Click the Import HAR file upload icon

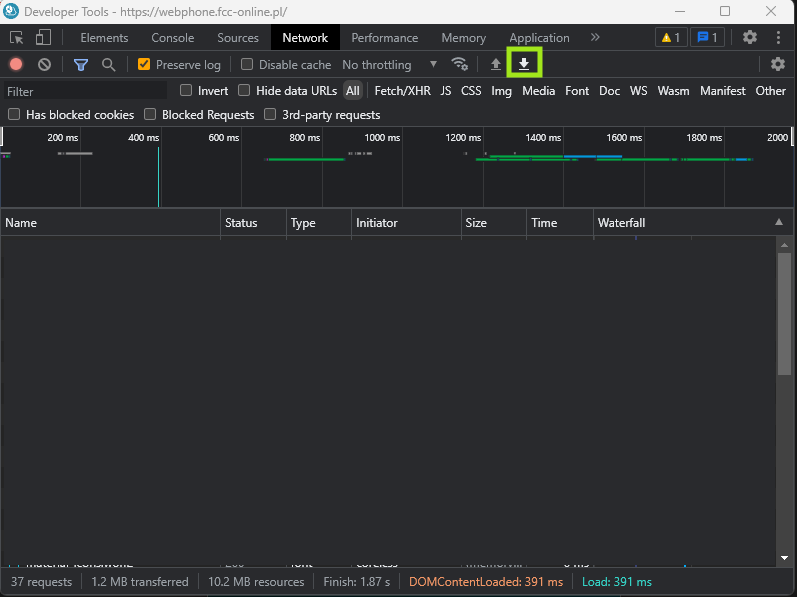(x=496, y=64)
